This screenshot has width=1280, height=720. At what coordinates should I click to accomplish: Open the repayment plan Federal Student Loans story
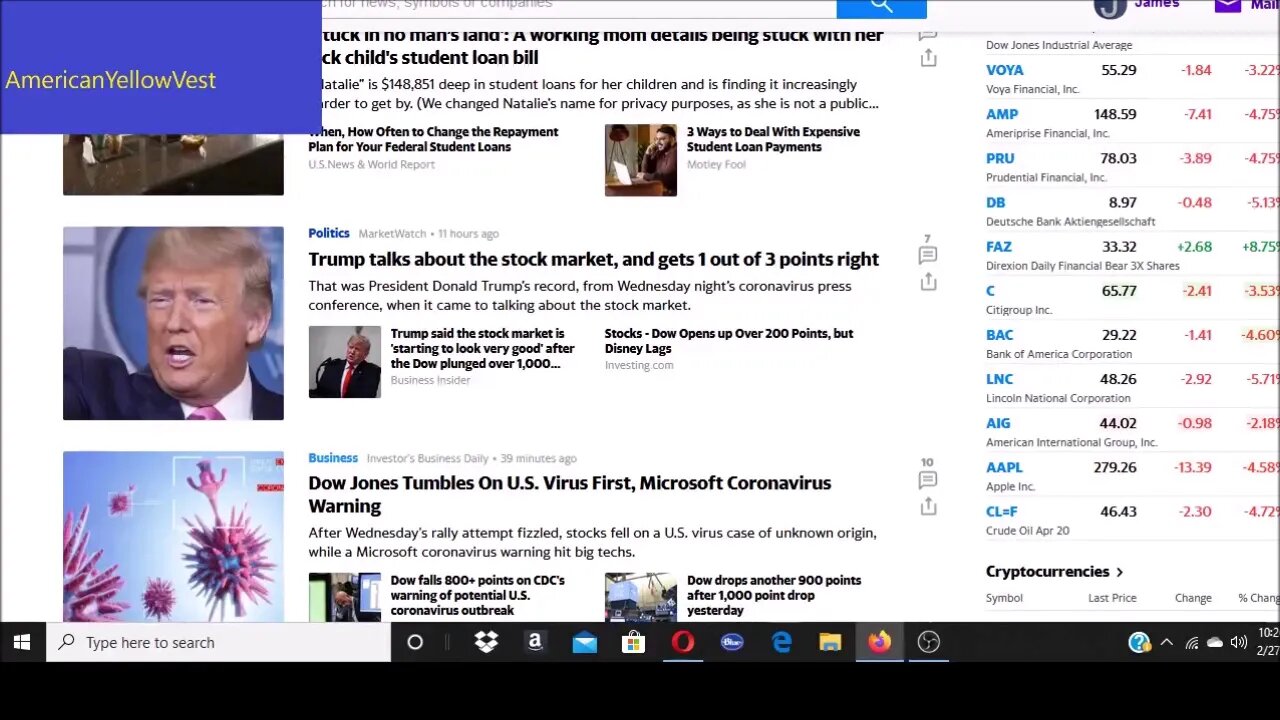click(433, 139)
